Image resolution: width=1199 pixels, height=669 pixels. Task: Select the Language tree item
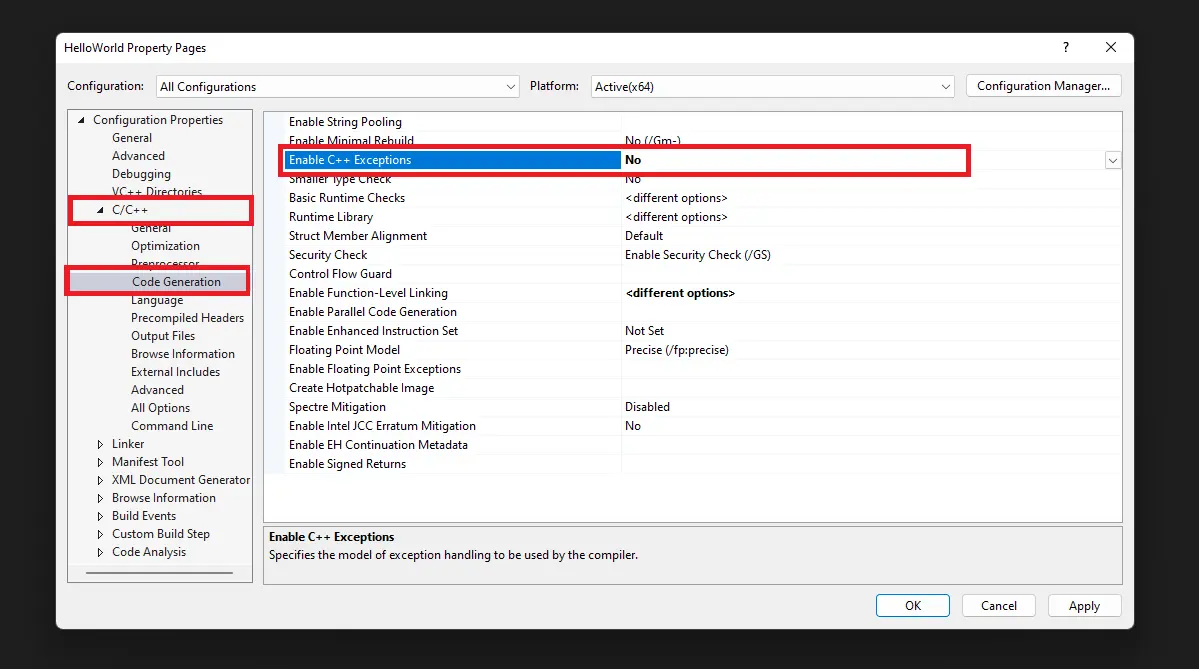(157, 300)
